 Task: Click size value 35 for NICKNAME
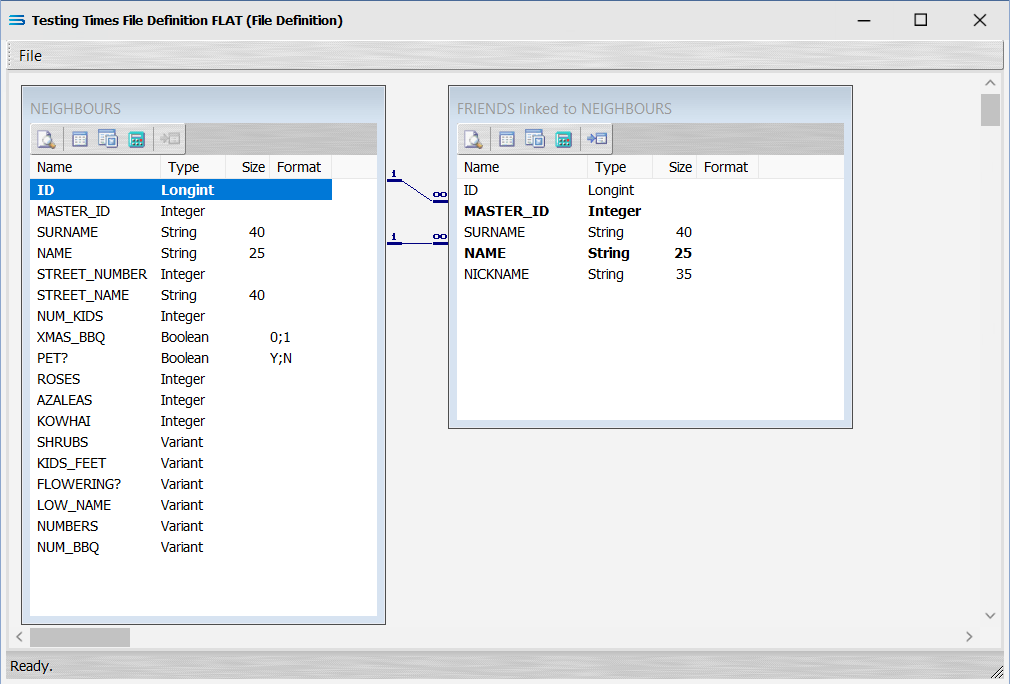(x=683, y=274)
